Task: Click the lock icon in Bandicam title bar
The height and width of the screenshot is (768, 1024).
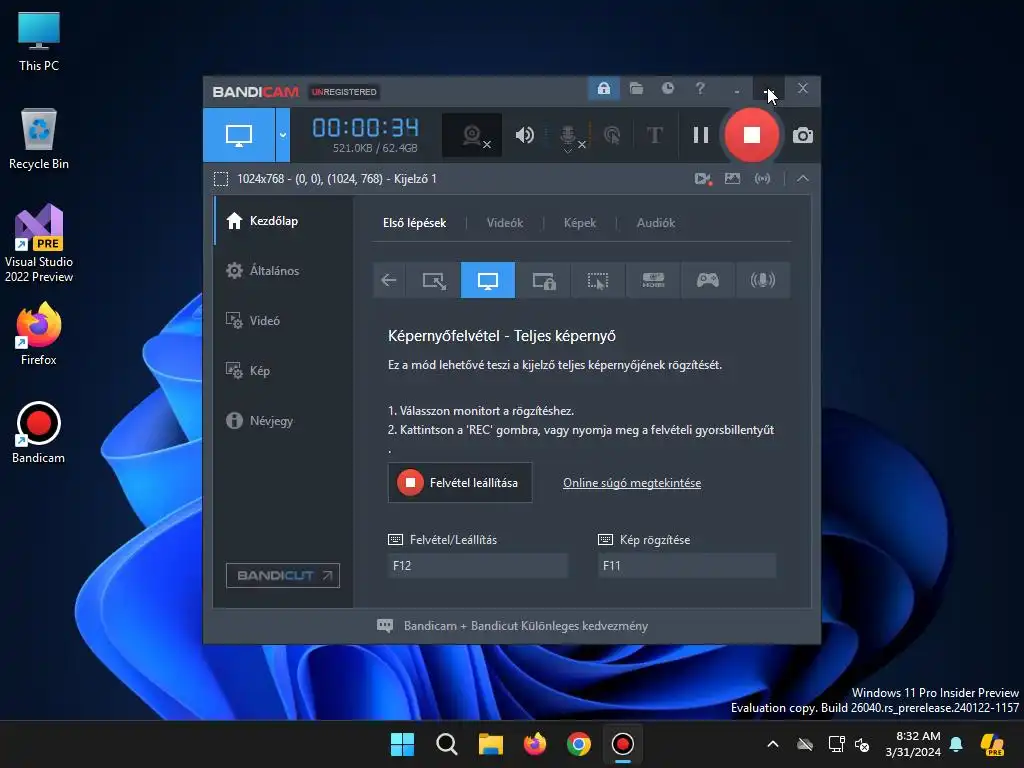Action: pyautogui.click(x=603, y=88)
